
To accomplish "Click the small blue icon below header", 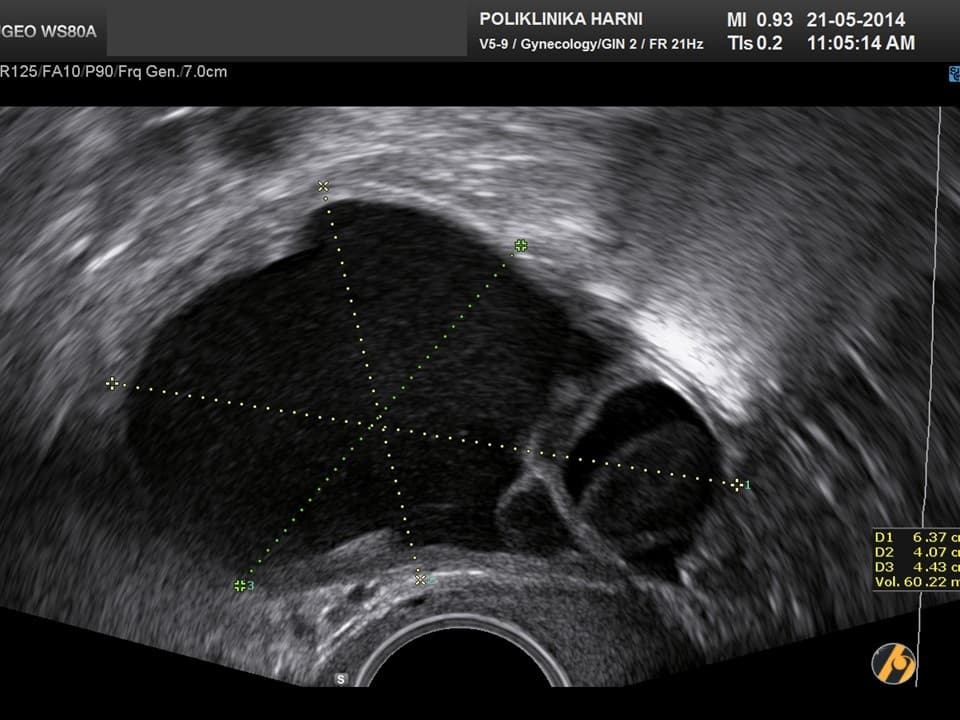I will pyautogui.click(x=953, y=73).
